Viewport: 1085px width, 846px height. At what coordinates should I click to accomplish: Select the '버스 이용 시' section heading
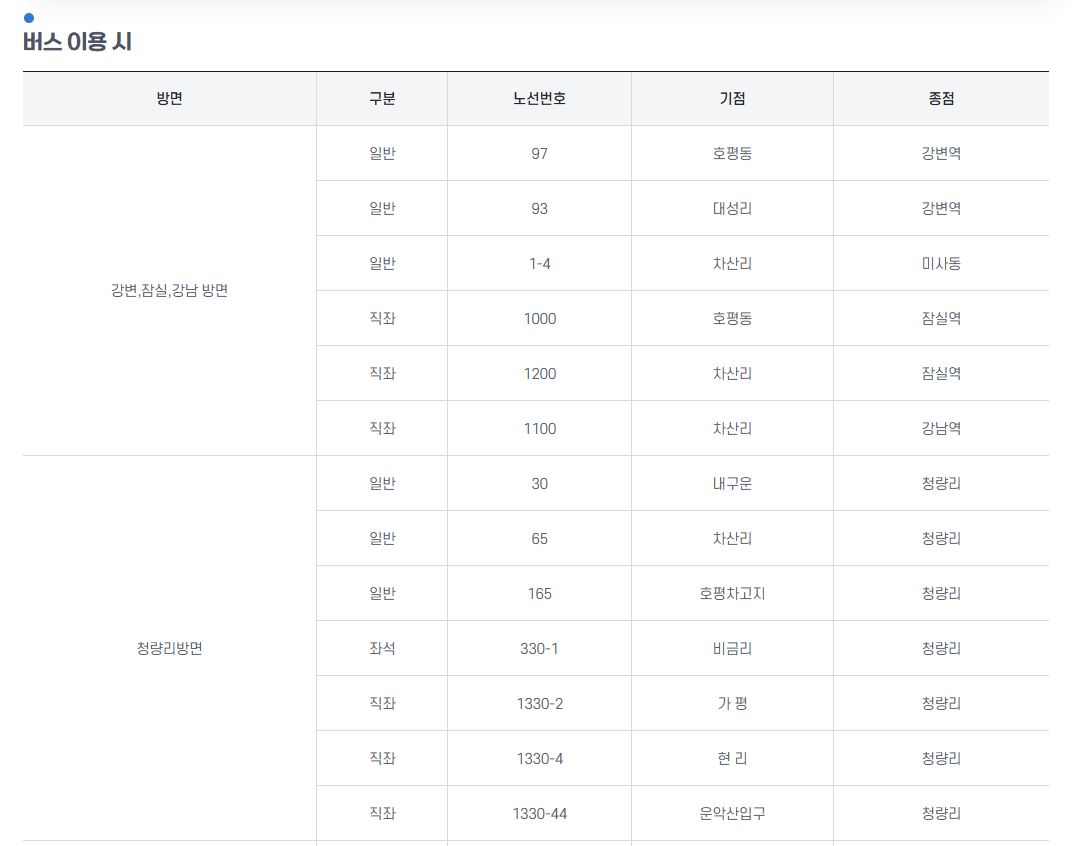pos(78,43)
